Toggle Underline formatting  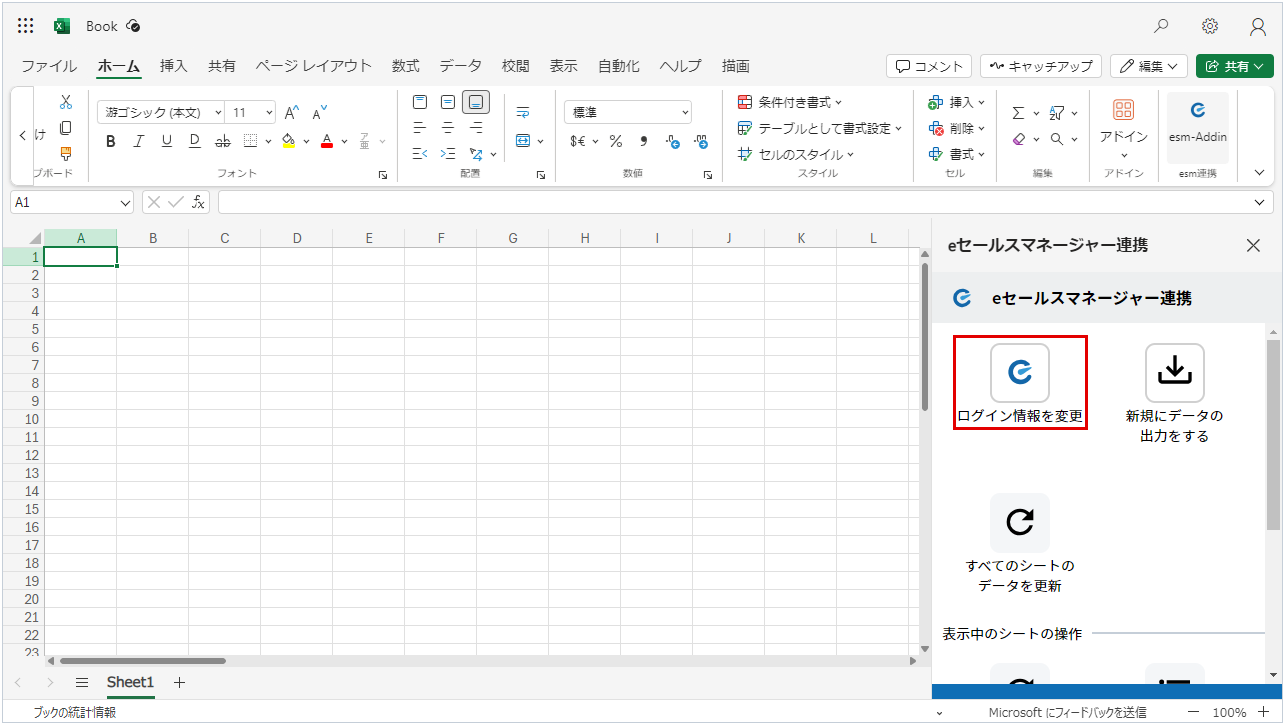tap(167, 141)
